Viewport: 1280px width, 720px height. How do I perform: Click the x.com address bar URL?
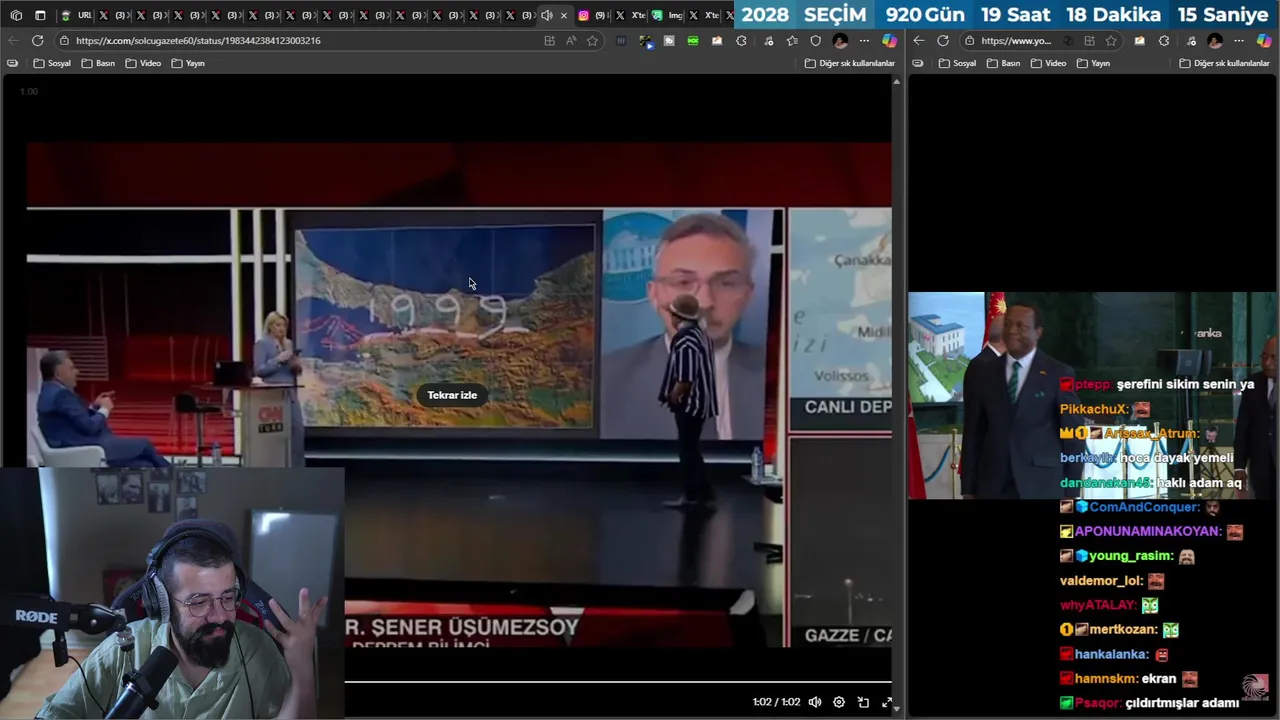tap(198, 41)
